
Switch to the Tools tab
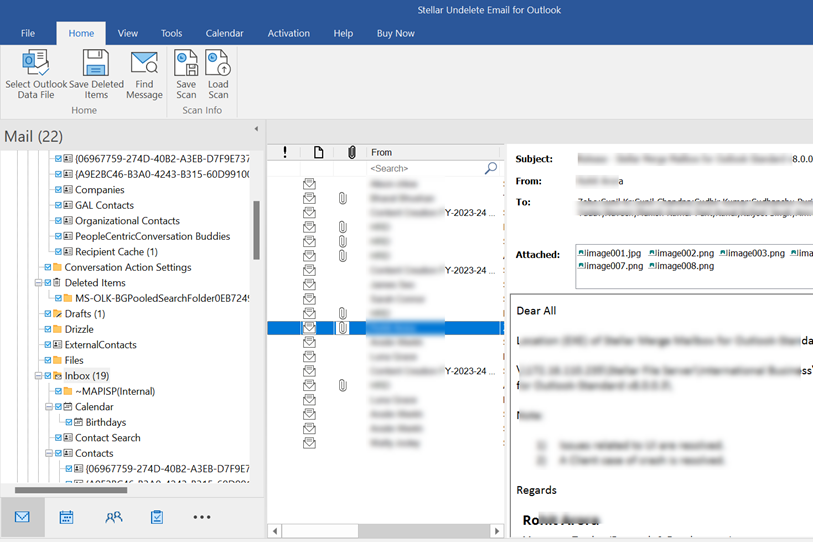point(171,33)
